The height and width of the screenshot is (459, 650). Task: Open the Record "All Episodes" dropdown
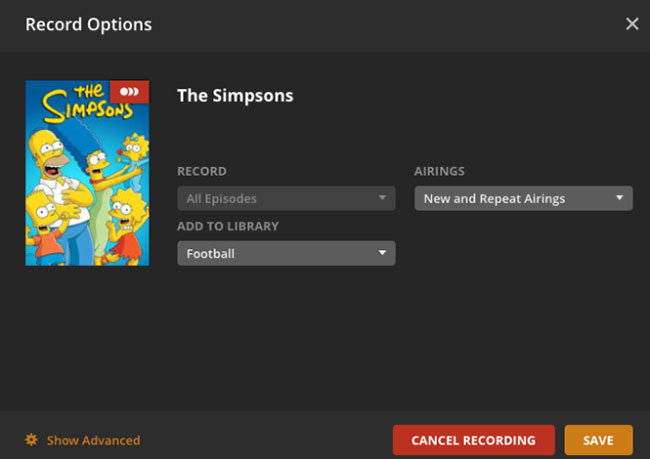286,198
